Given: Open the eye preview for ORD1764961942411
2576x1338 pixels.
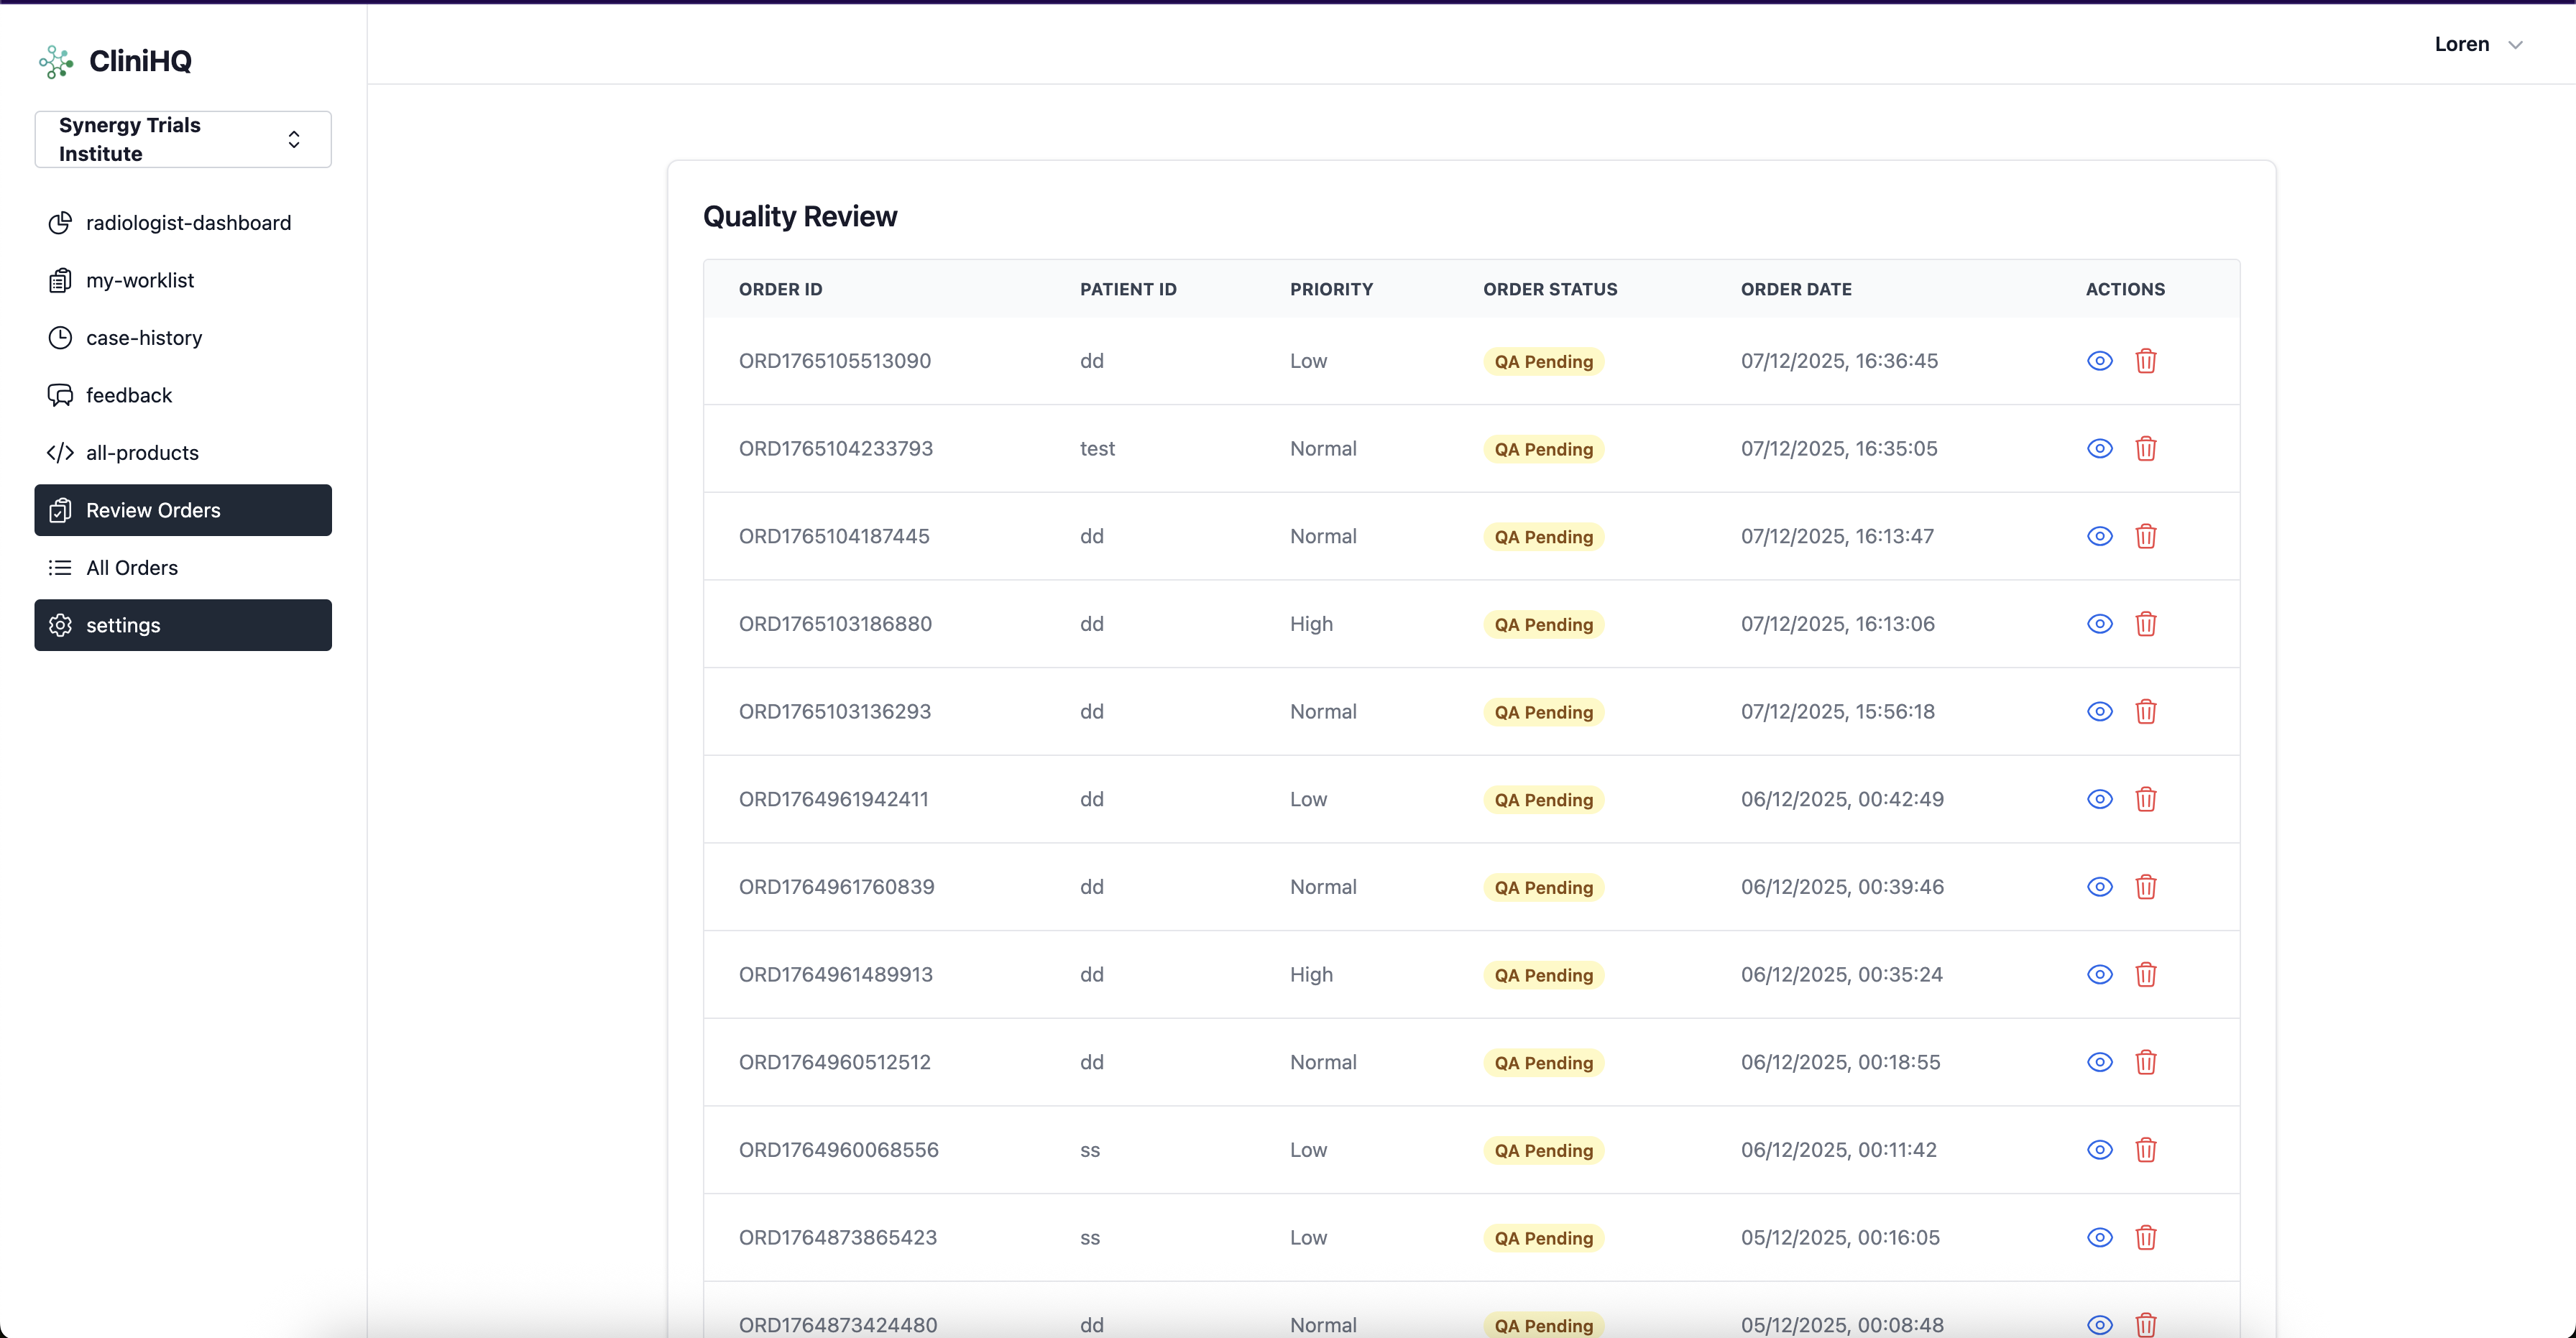Looking at the screenshot, I should (x=2099, y=799).
